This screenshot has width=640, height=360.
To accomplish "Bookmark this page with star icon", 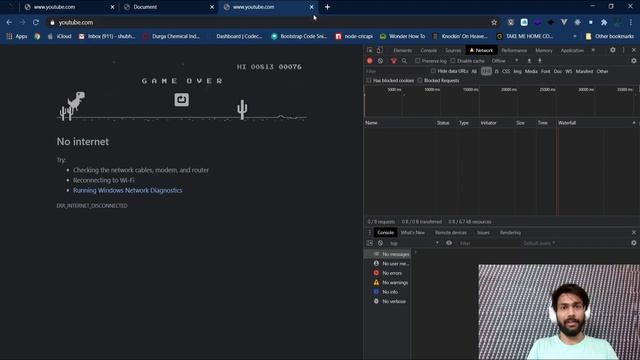I will click(494, 22).
